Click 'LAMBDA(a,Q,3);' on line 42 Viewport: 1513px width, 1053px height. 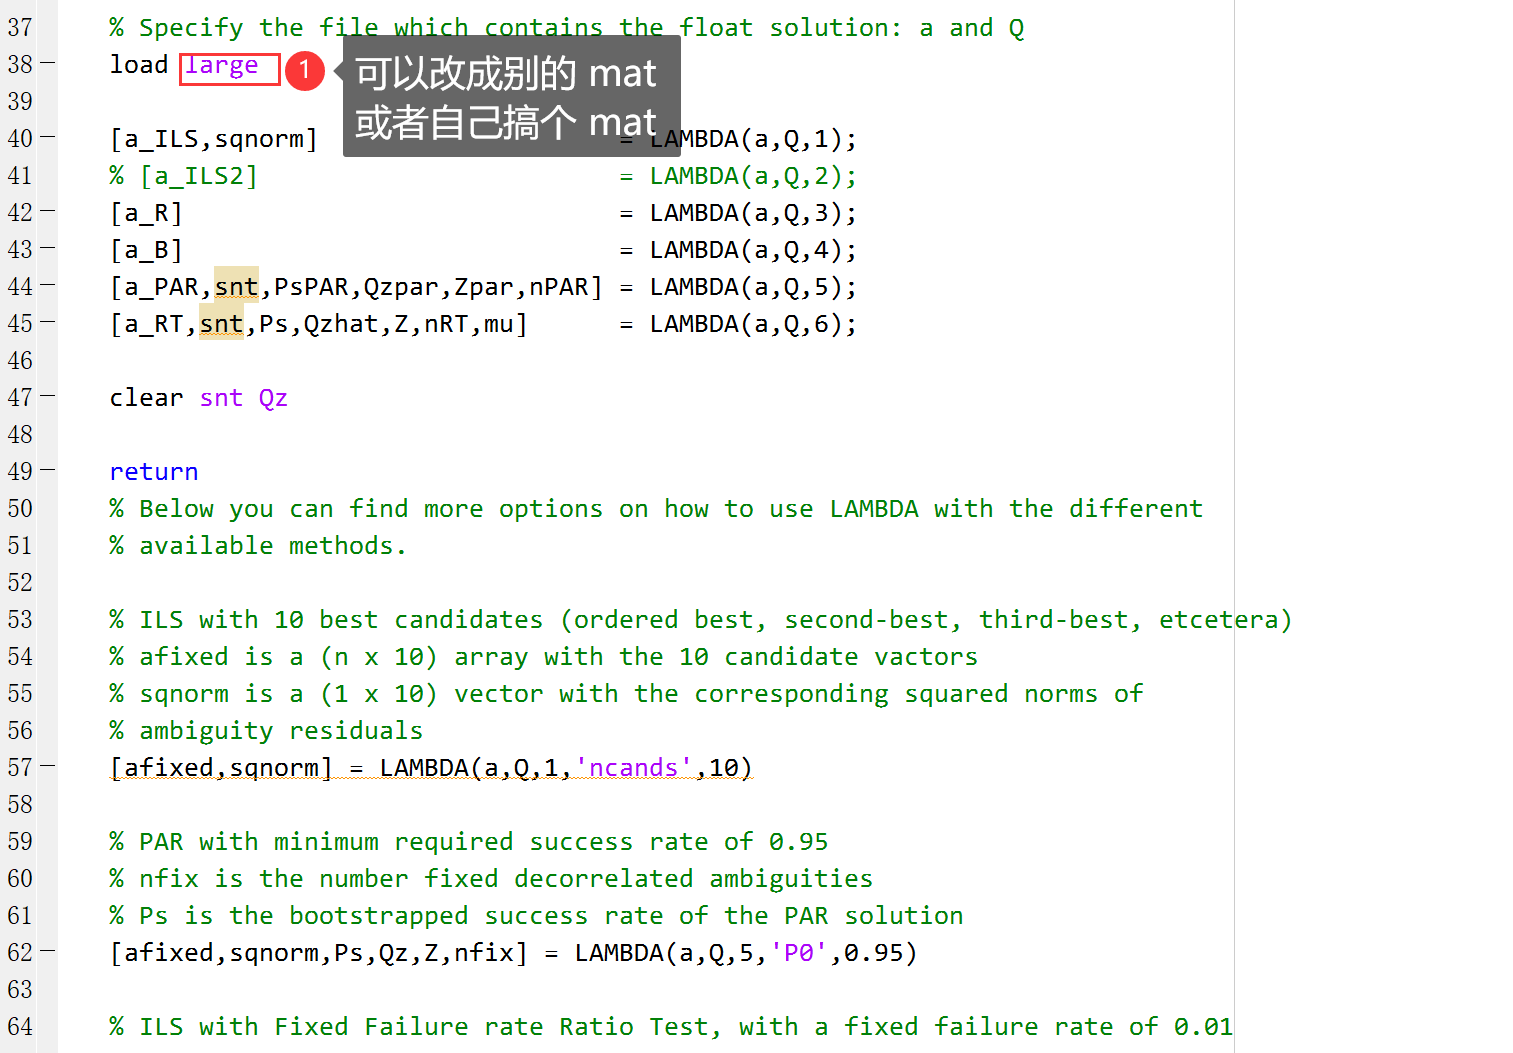pos(753,213)
